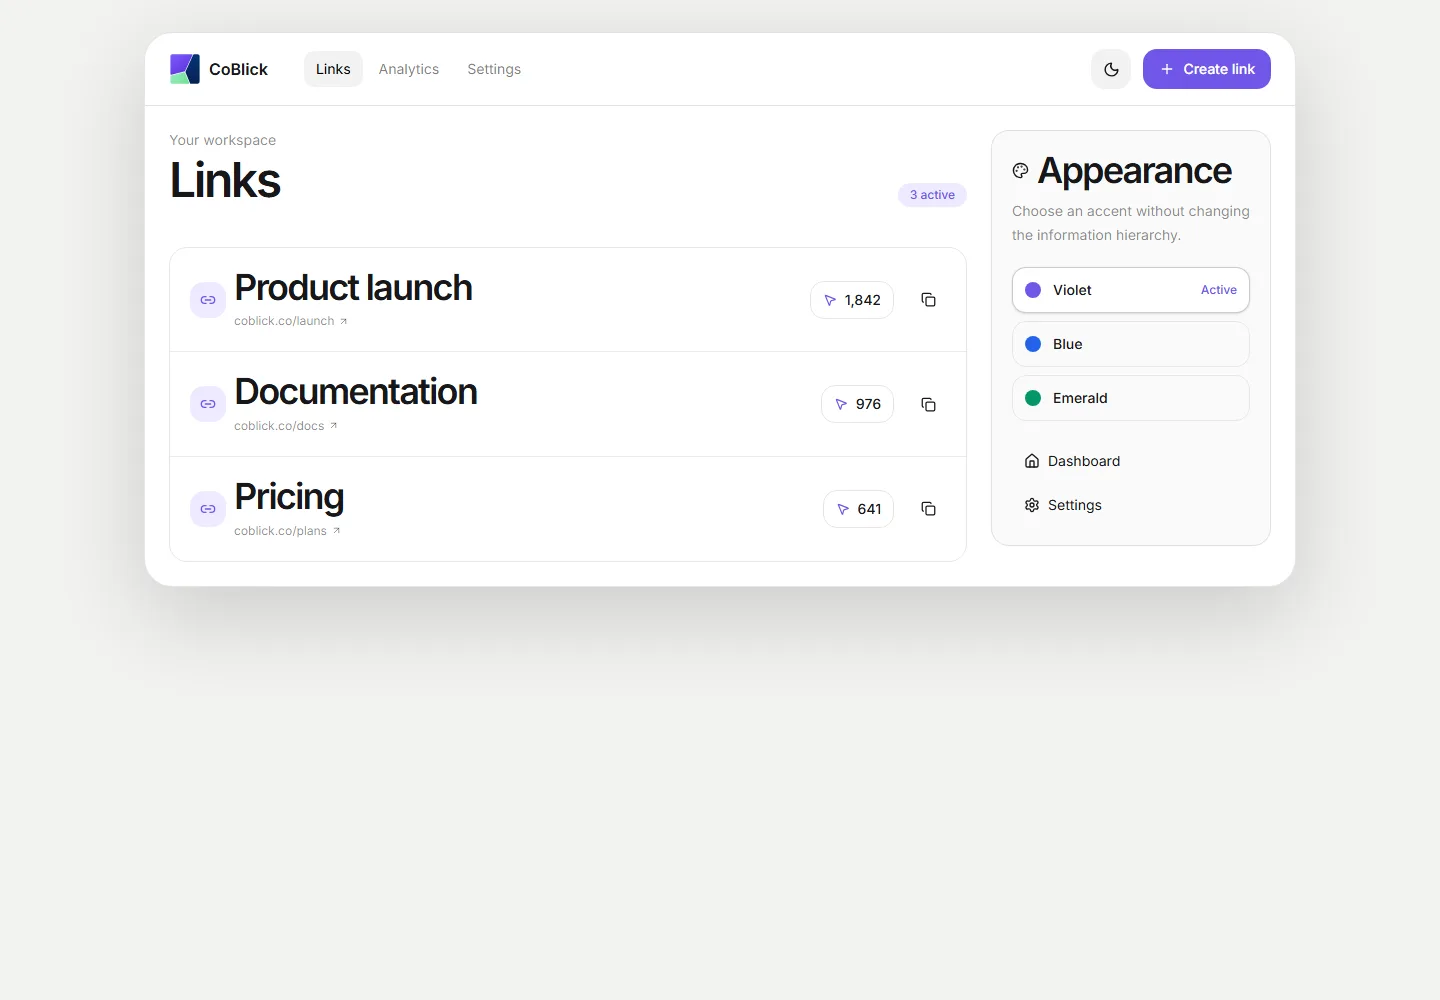Click the Appearance heading
The image size is (1440, 1000).
[1135, 171]
